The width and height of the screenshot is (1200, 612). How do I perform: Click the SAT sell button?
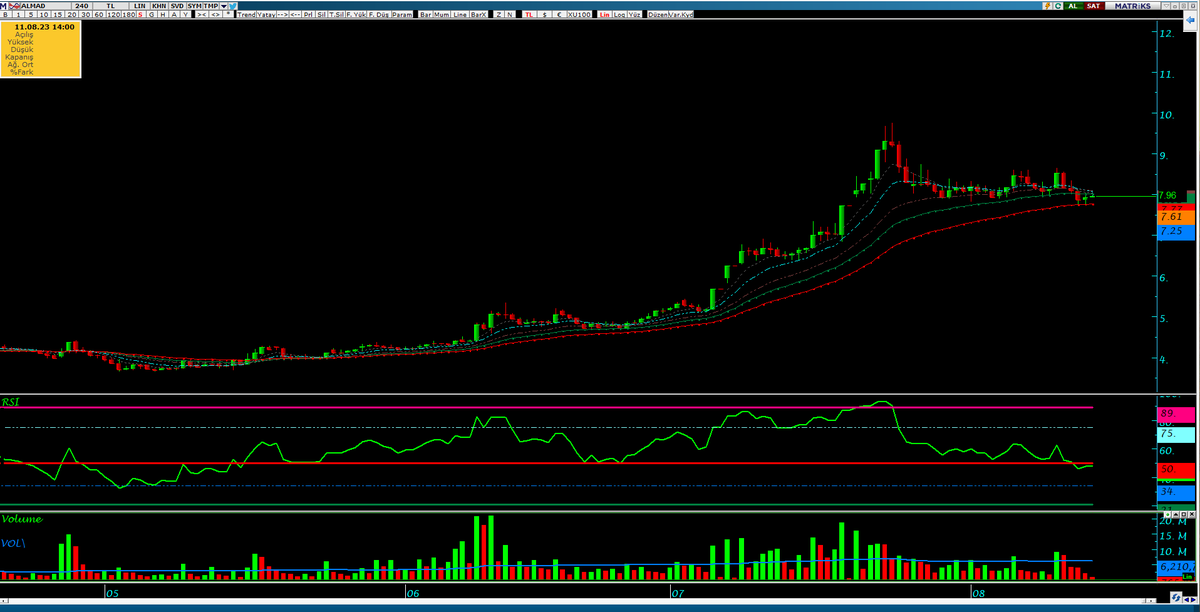[1095, 5]
